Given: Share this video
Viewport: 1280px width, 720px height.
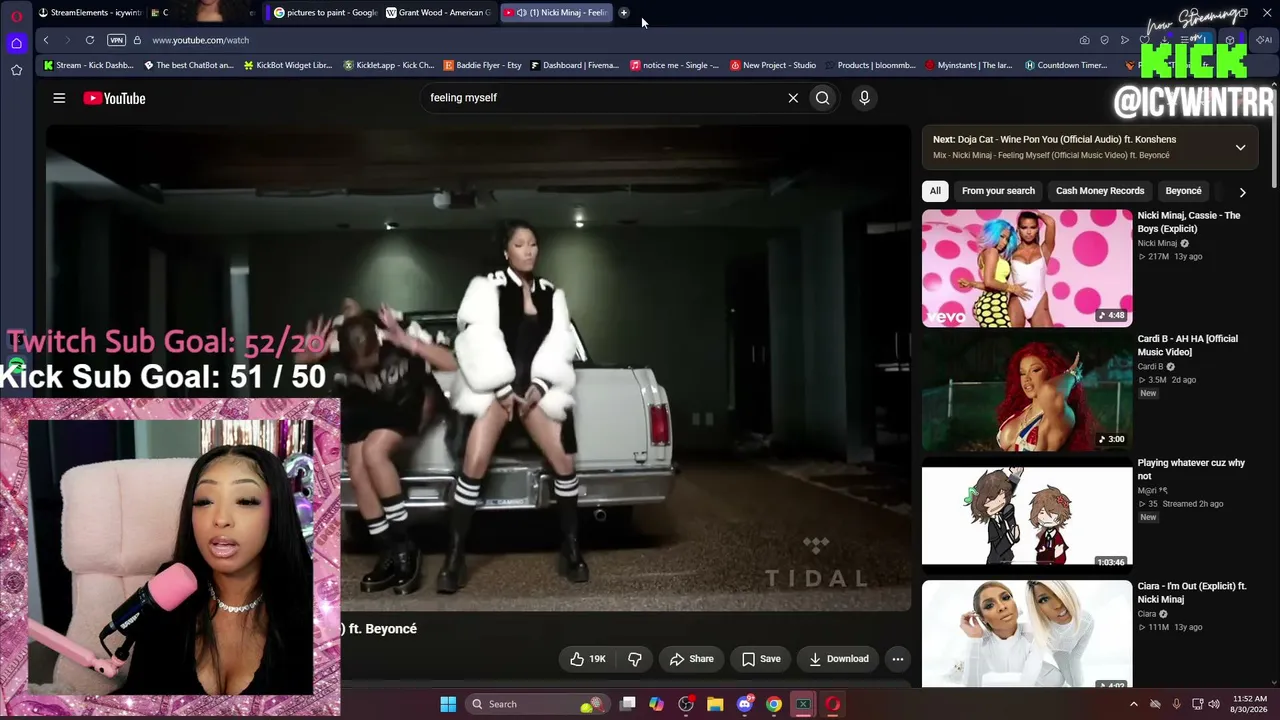Looking at the screenshot, I should tap(691, 659).
